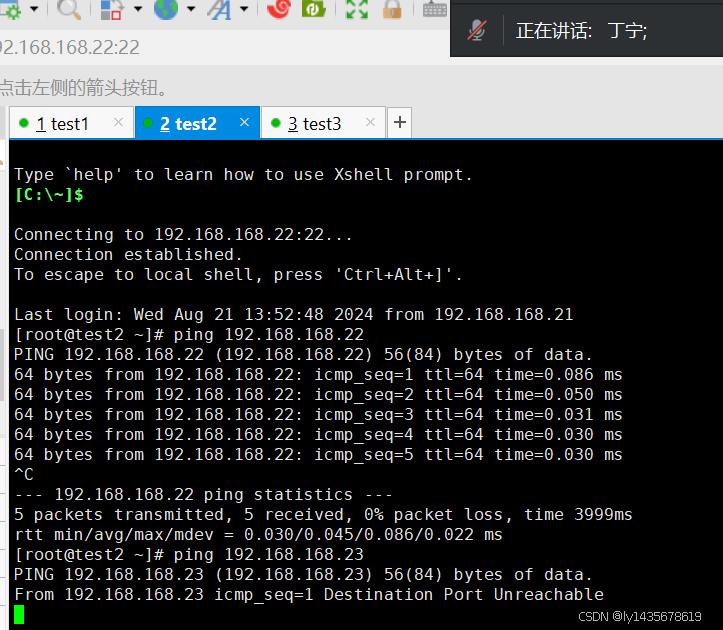Switch to the test3 session tab
This screenshot has height=630, width=723.
314,123
